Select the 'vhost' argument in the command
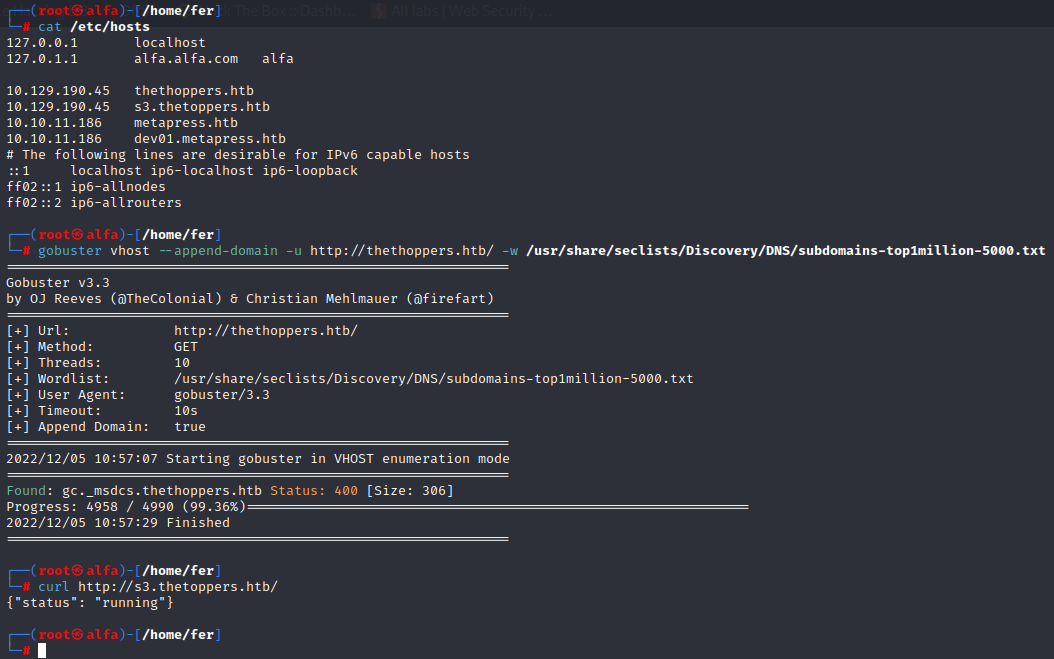Viewport: 1054px width, 659px height. click(x=130, y=251)
